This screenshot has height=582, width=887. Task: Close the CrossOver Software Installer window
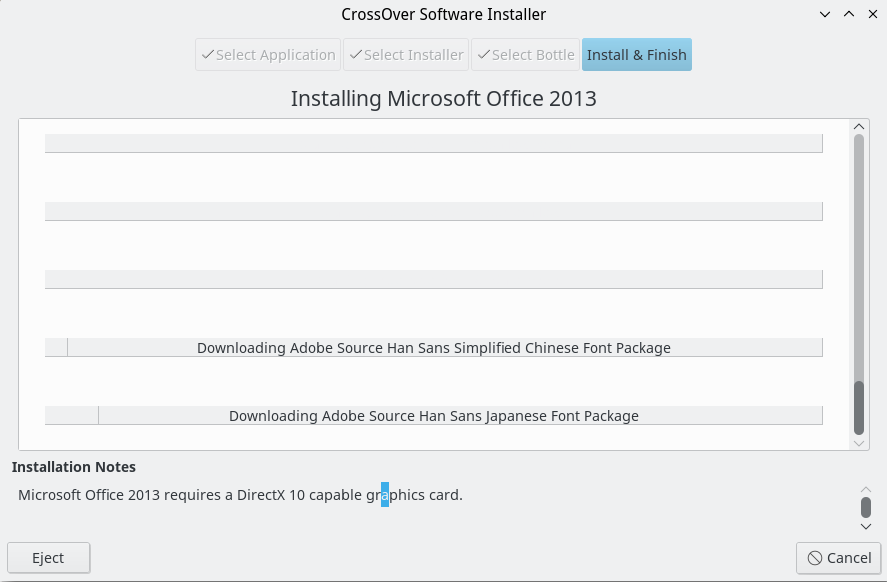click(x=873, y=14)
